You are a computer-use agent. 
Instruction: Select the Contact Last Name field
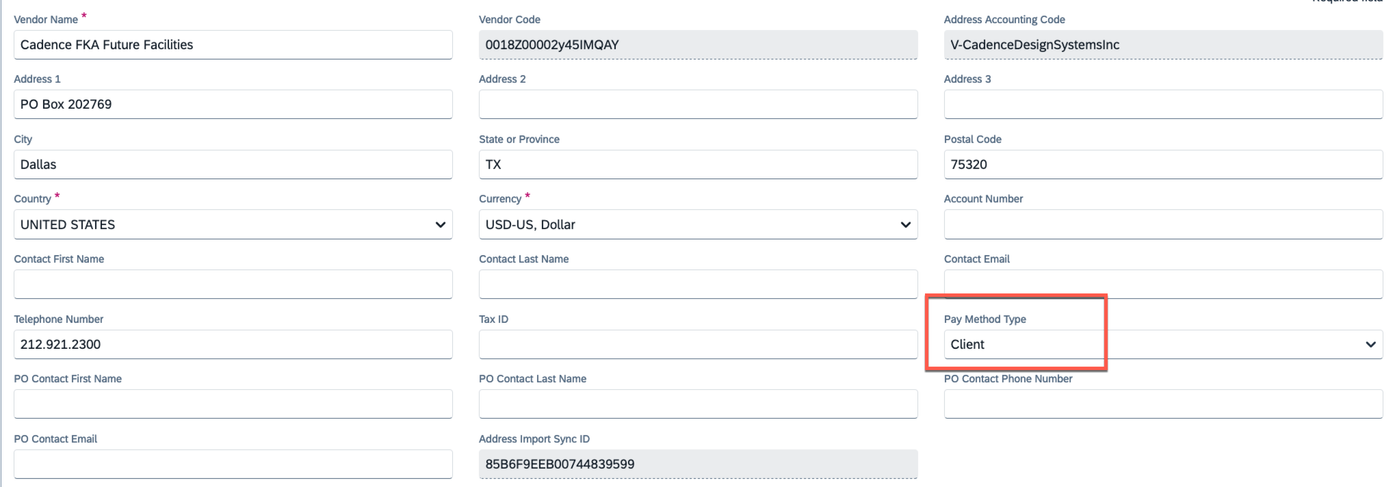pyautogui.click(x=698, y=284)
